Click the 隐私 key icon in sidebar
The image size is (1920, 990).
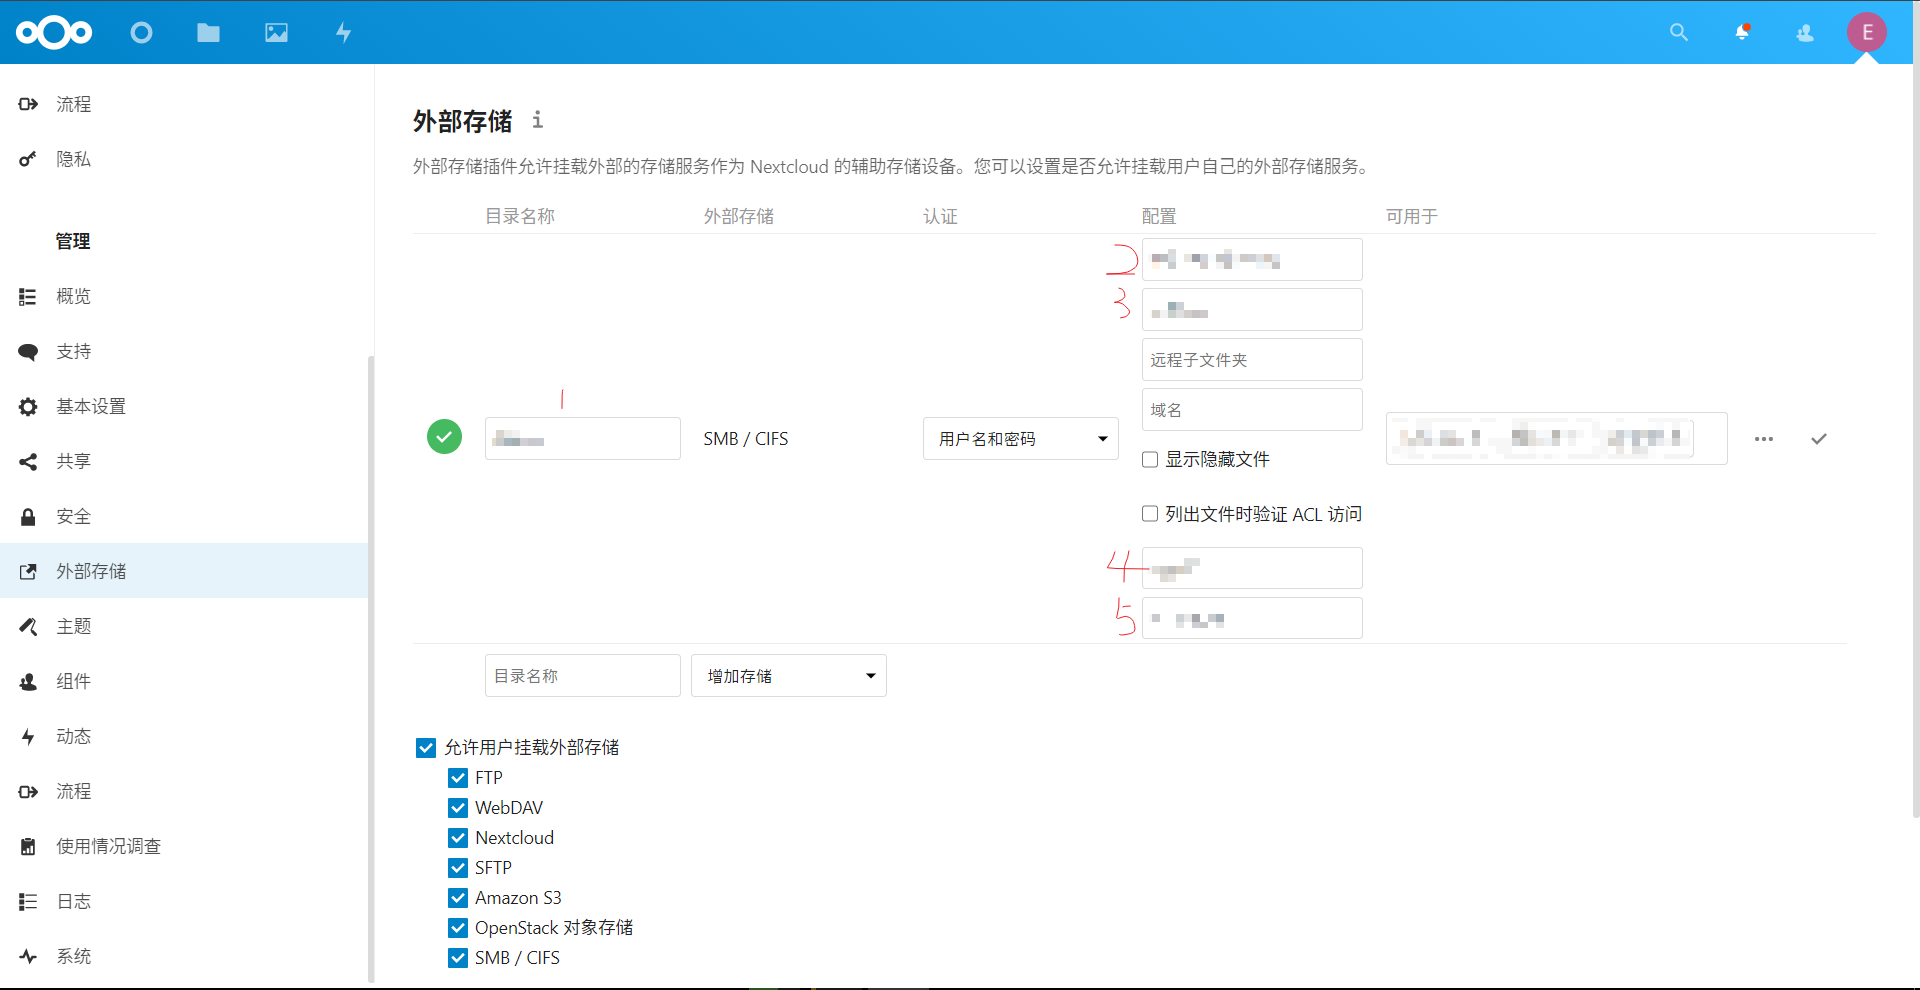coord(28,159)
